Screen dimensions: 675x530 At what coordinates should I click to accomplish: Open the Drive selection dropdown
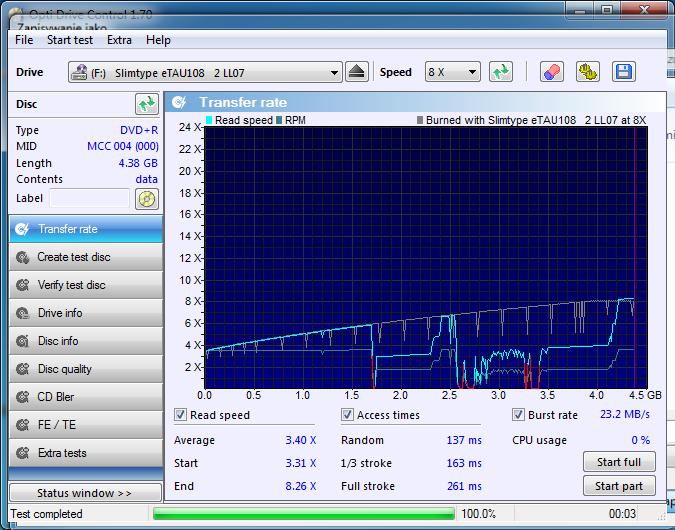(x=205, y=72)
